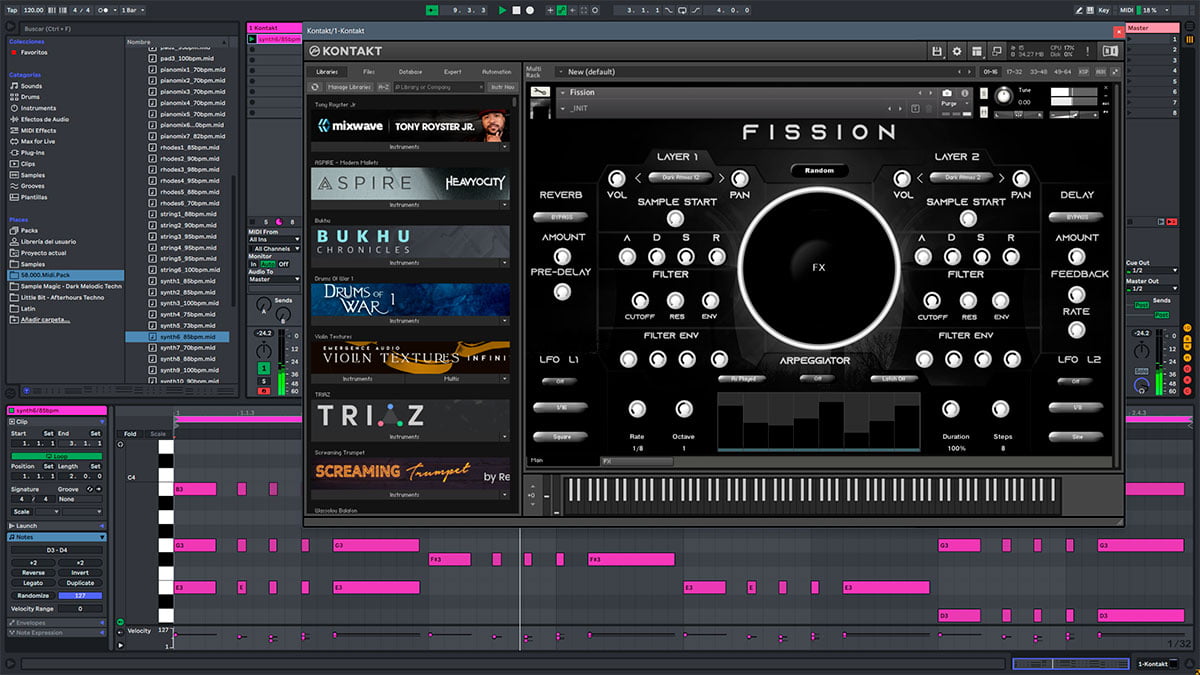
Task: Click the Reverse notes button
Action: click(33, 573)
